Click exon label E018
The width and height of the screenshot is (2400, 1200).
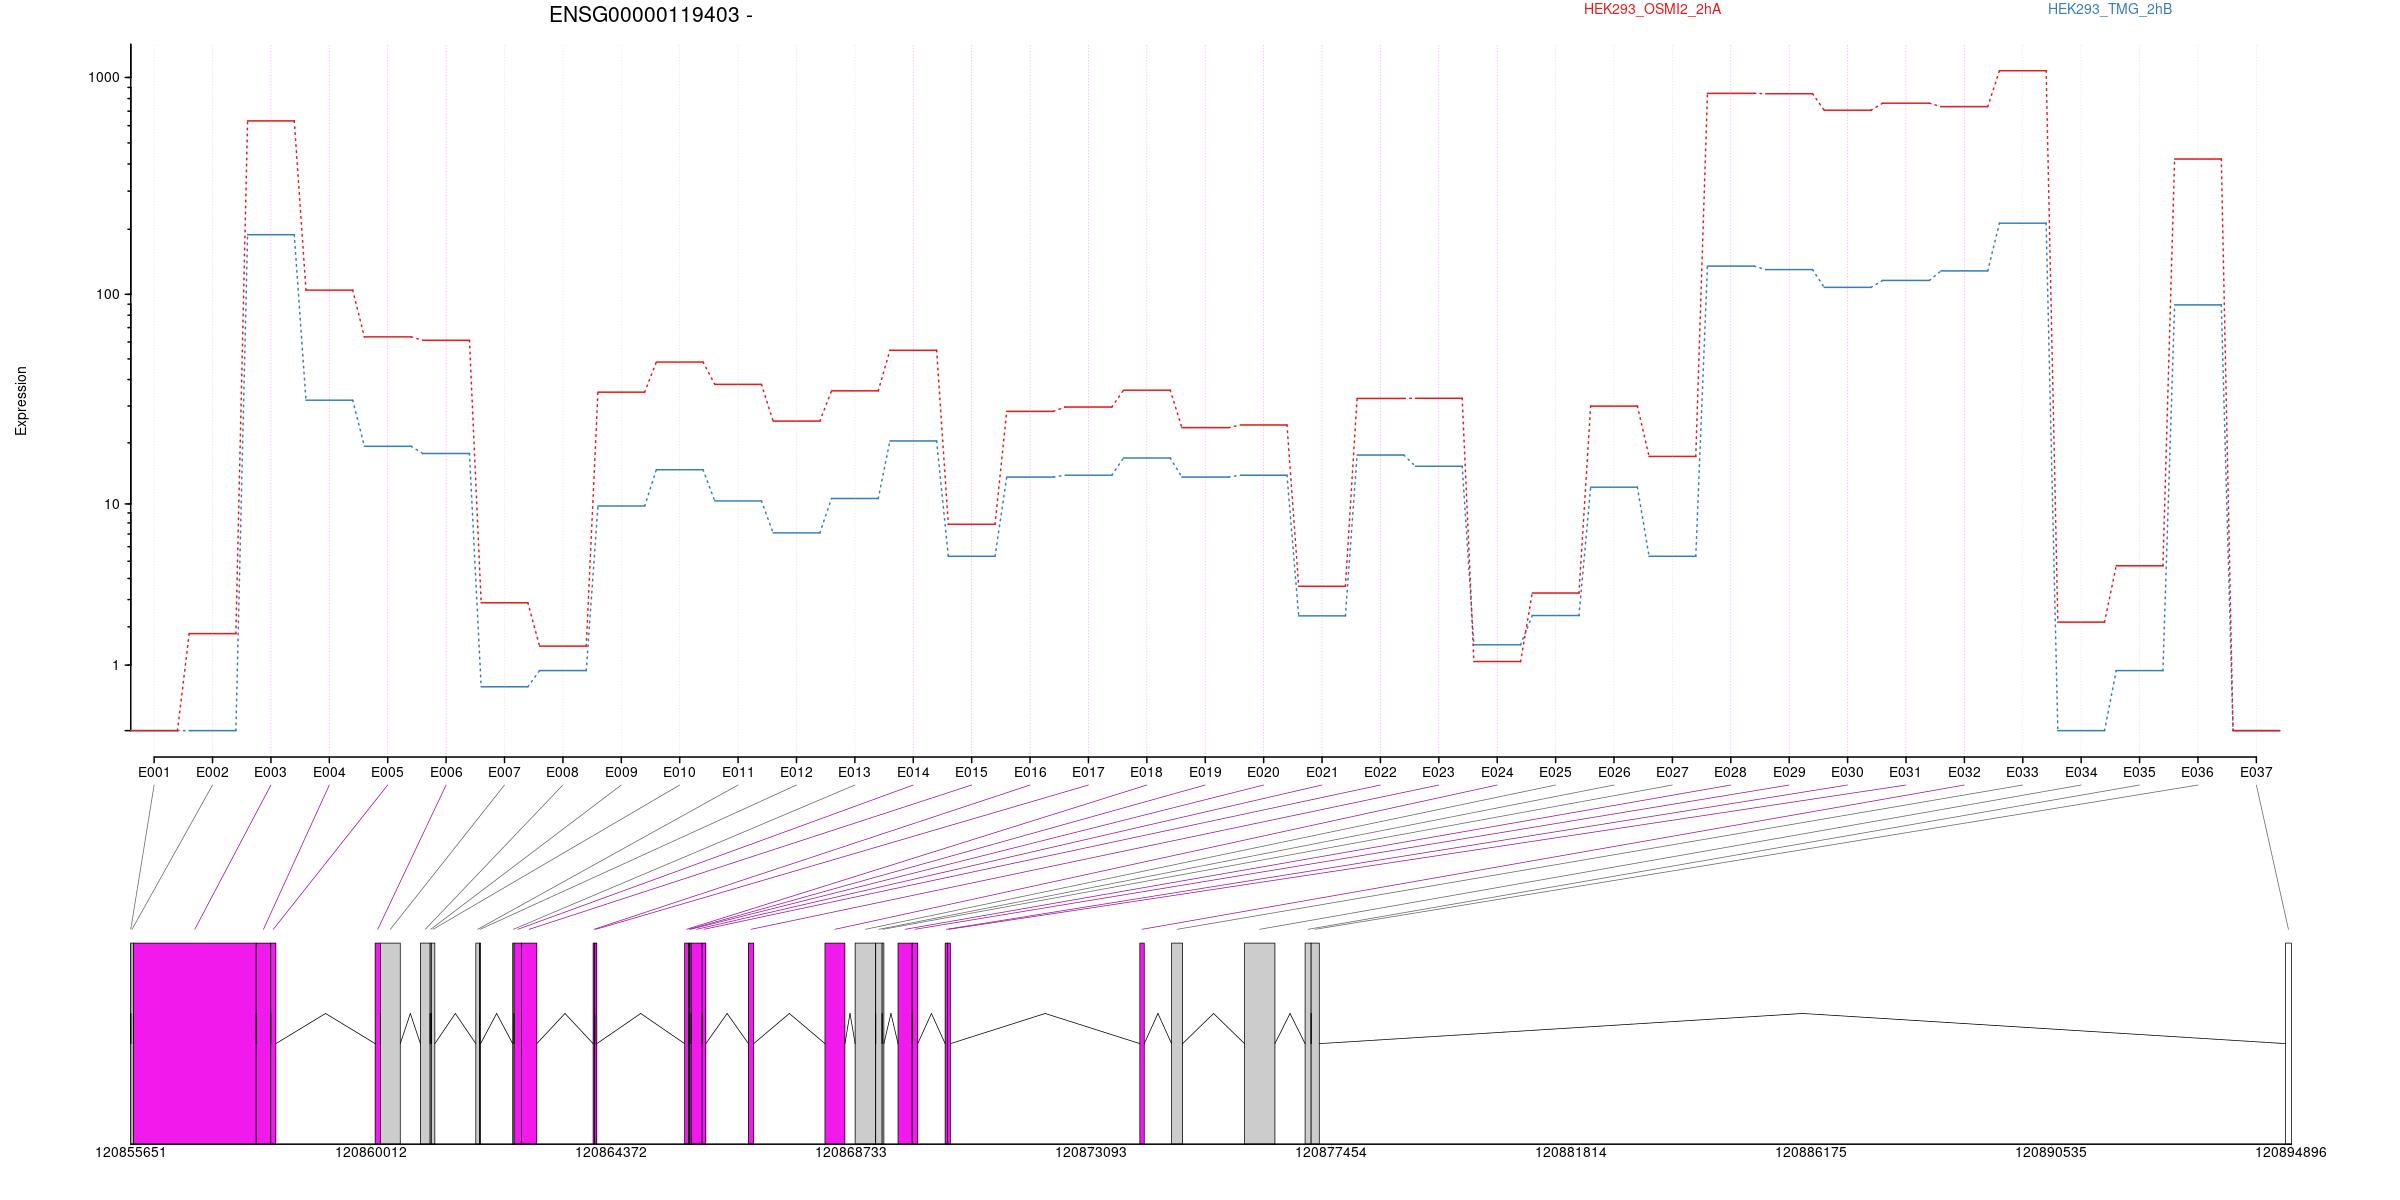pyautogui.click(x=1146, y=772)
